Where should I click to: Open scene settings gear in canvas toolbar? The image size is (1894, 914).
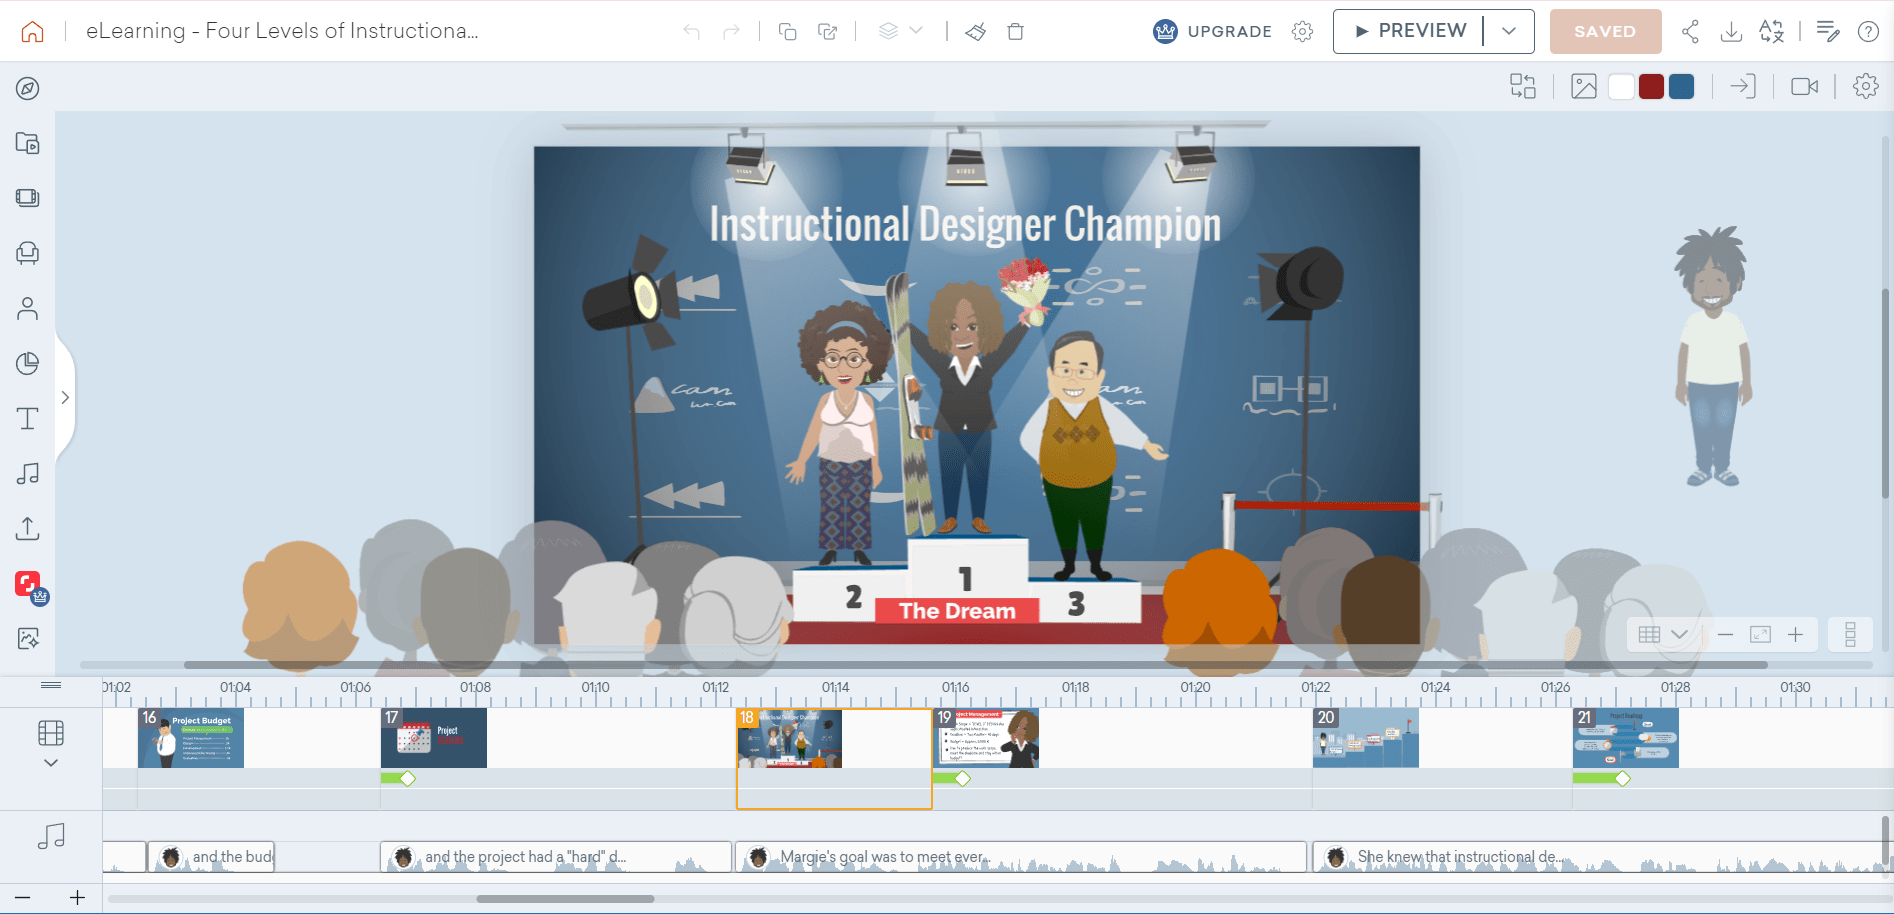(x=1866, y=86)
